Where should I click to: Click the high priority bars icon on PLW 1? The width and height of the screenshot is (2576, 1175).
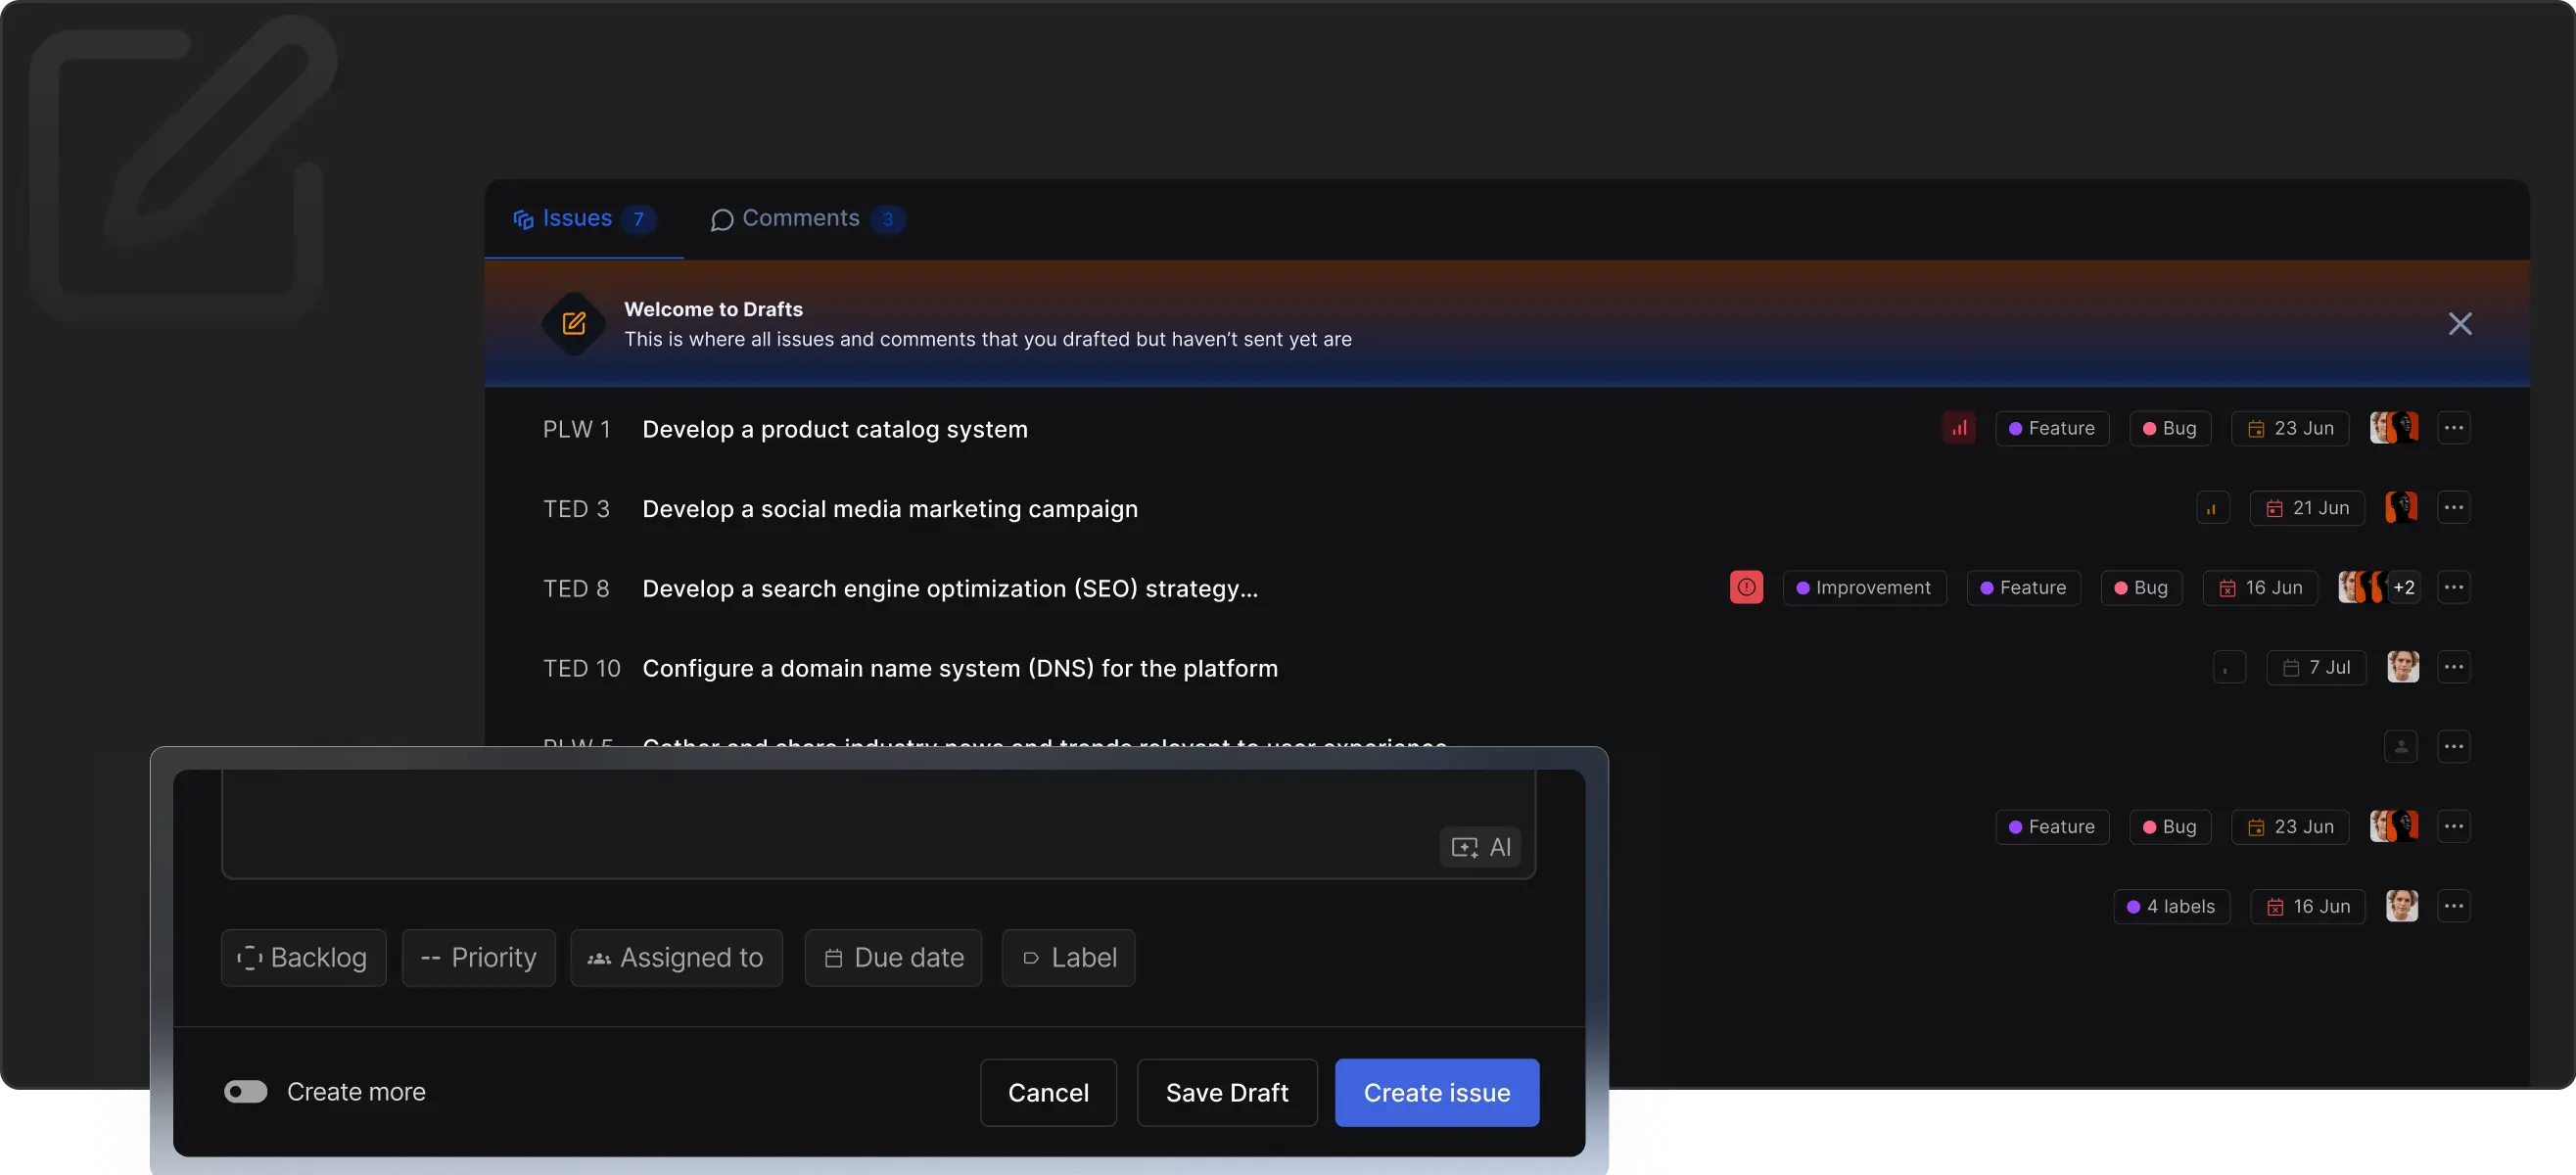pos(1958,428)
